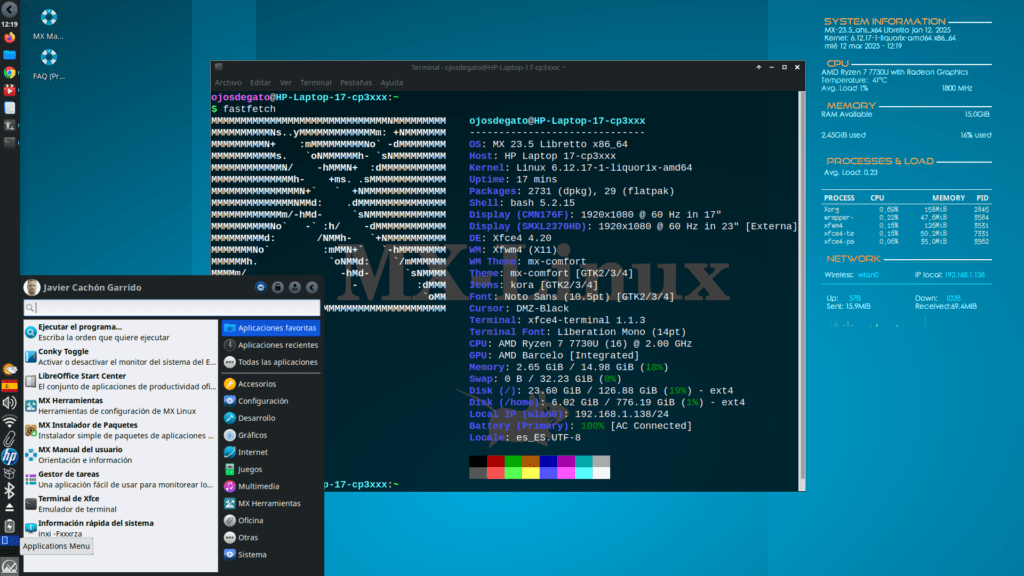
Task: Select the Oficina category
Action: tap(270, 520)
